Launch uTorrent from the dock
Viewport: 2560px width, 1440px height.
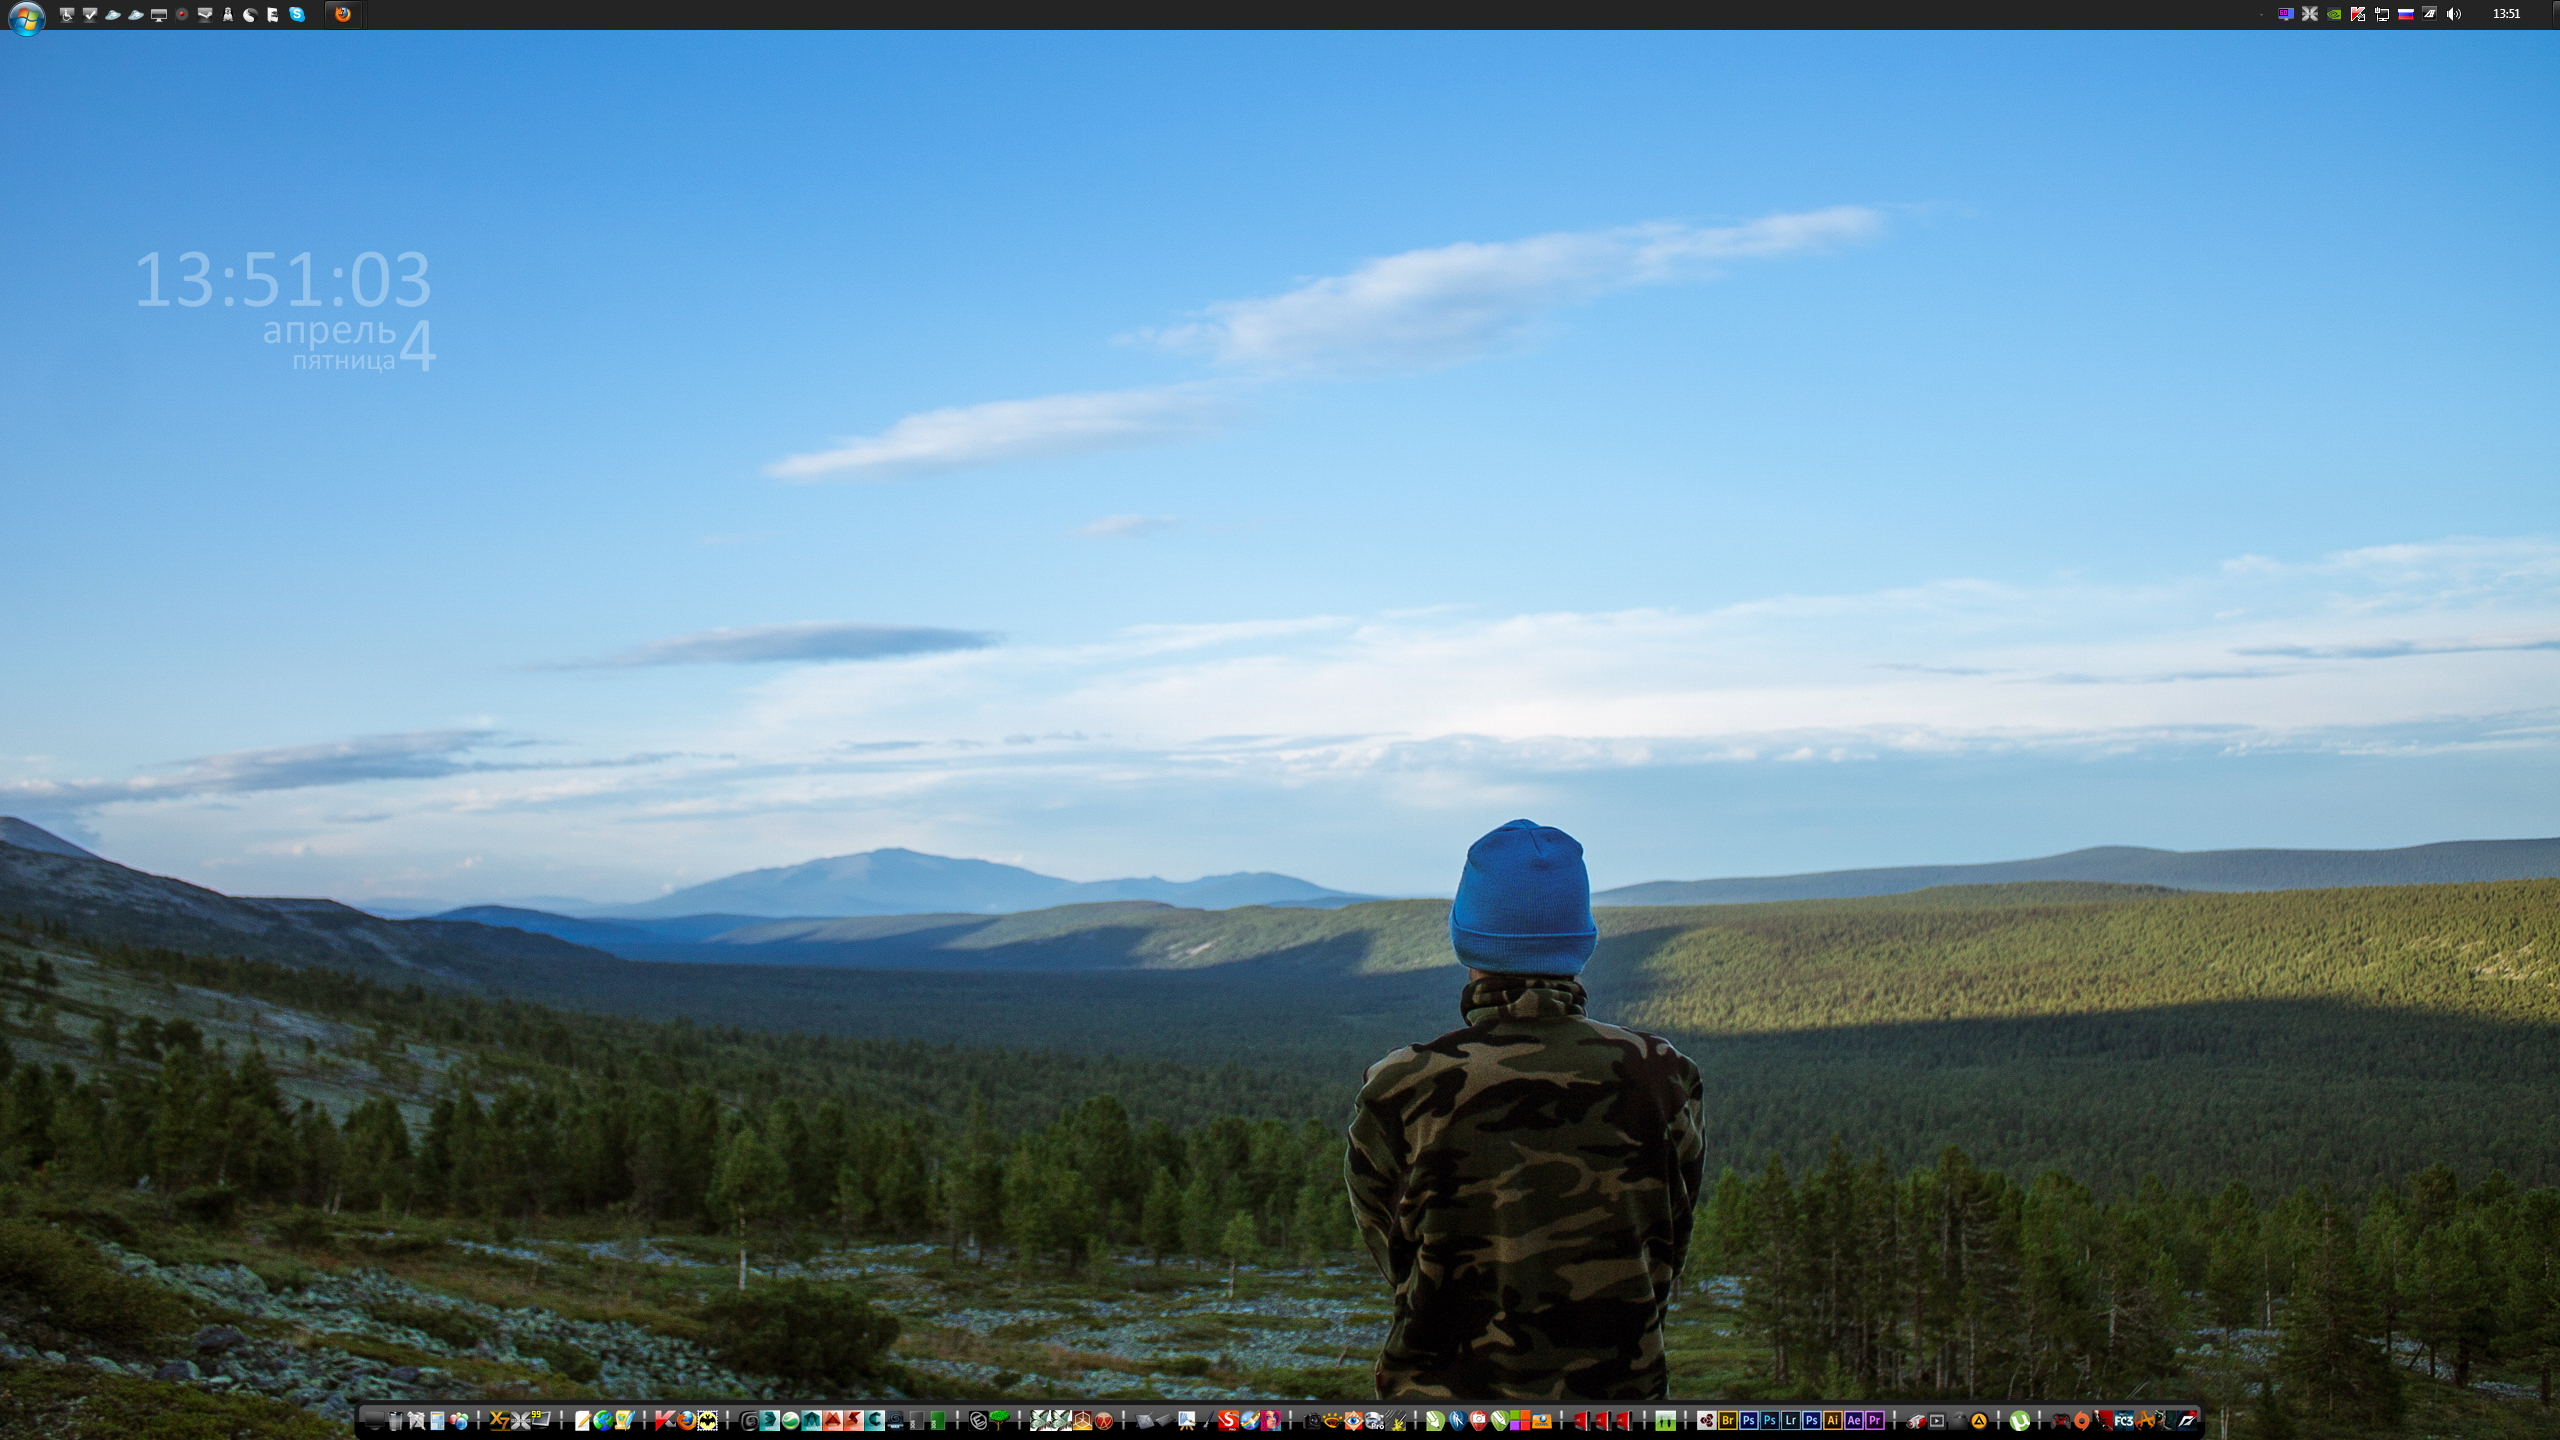(x=2020, y=1420)
